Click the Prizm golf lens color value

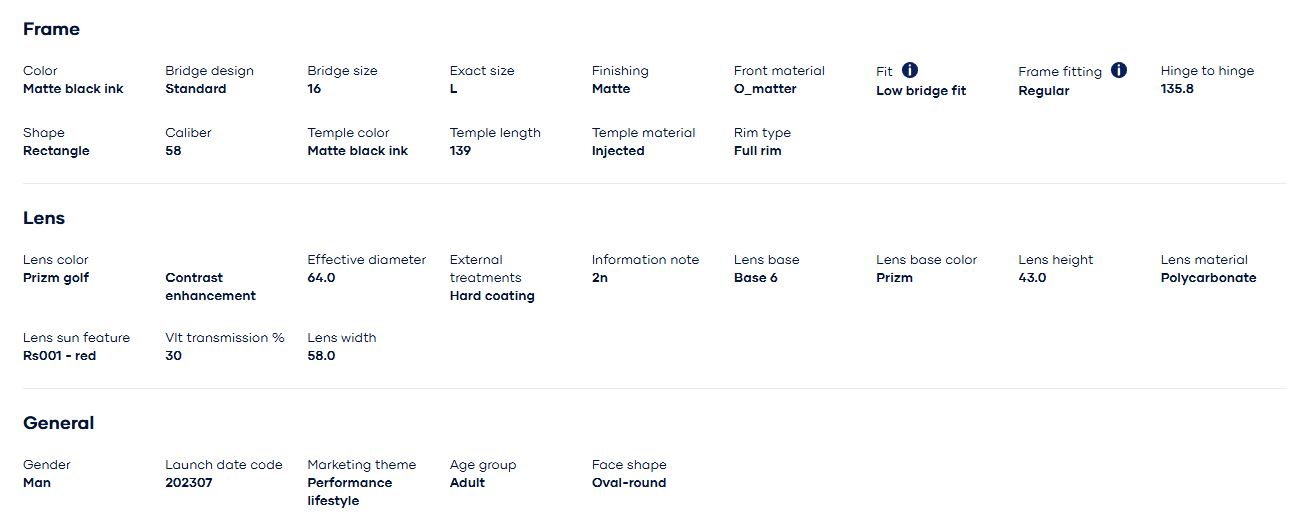[56, 278]
